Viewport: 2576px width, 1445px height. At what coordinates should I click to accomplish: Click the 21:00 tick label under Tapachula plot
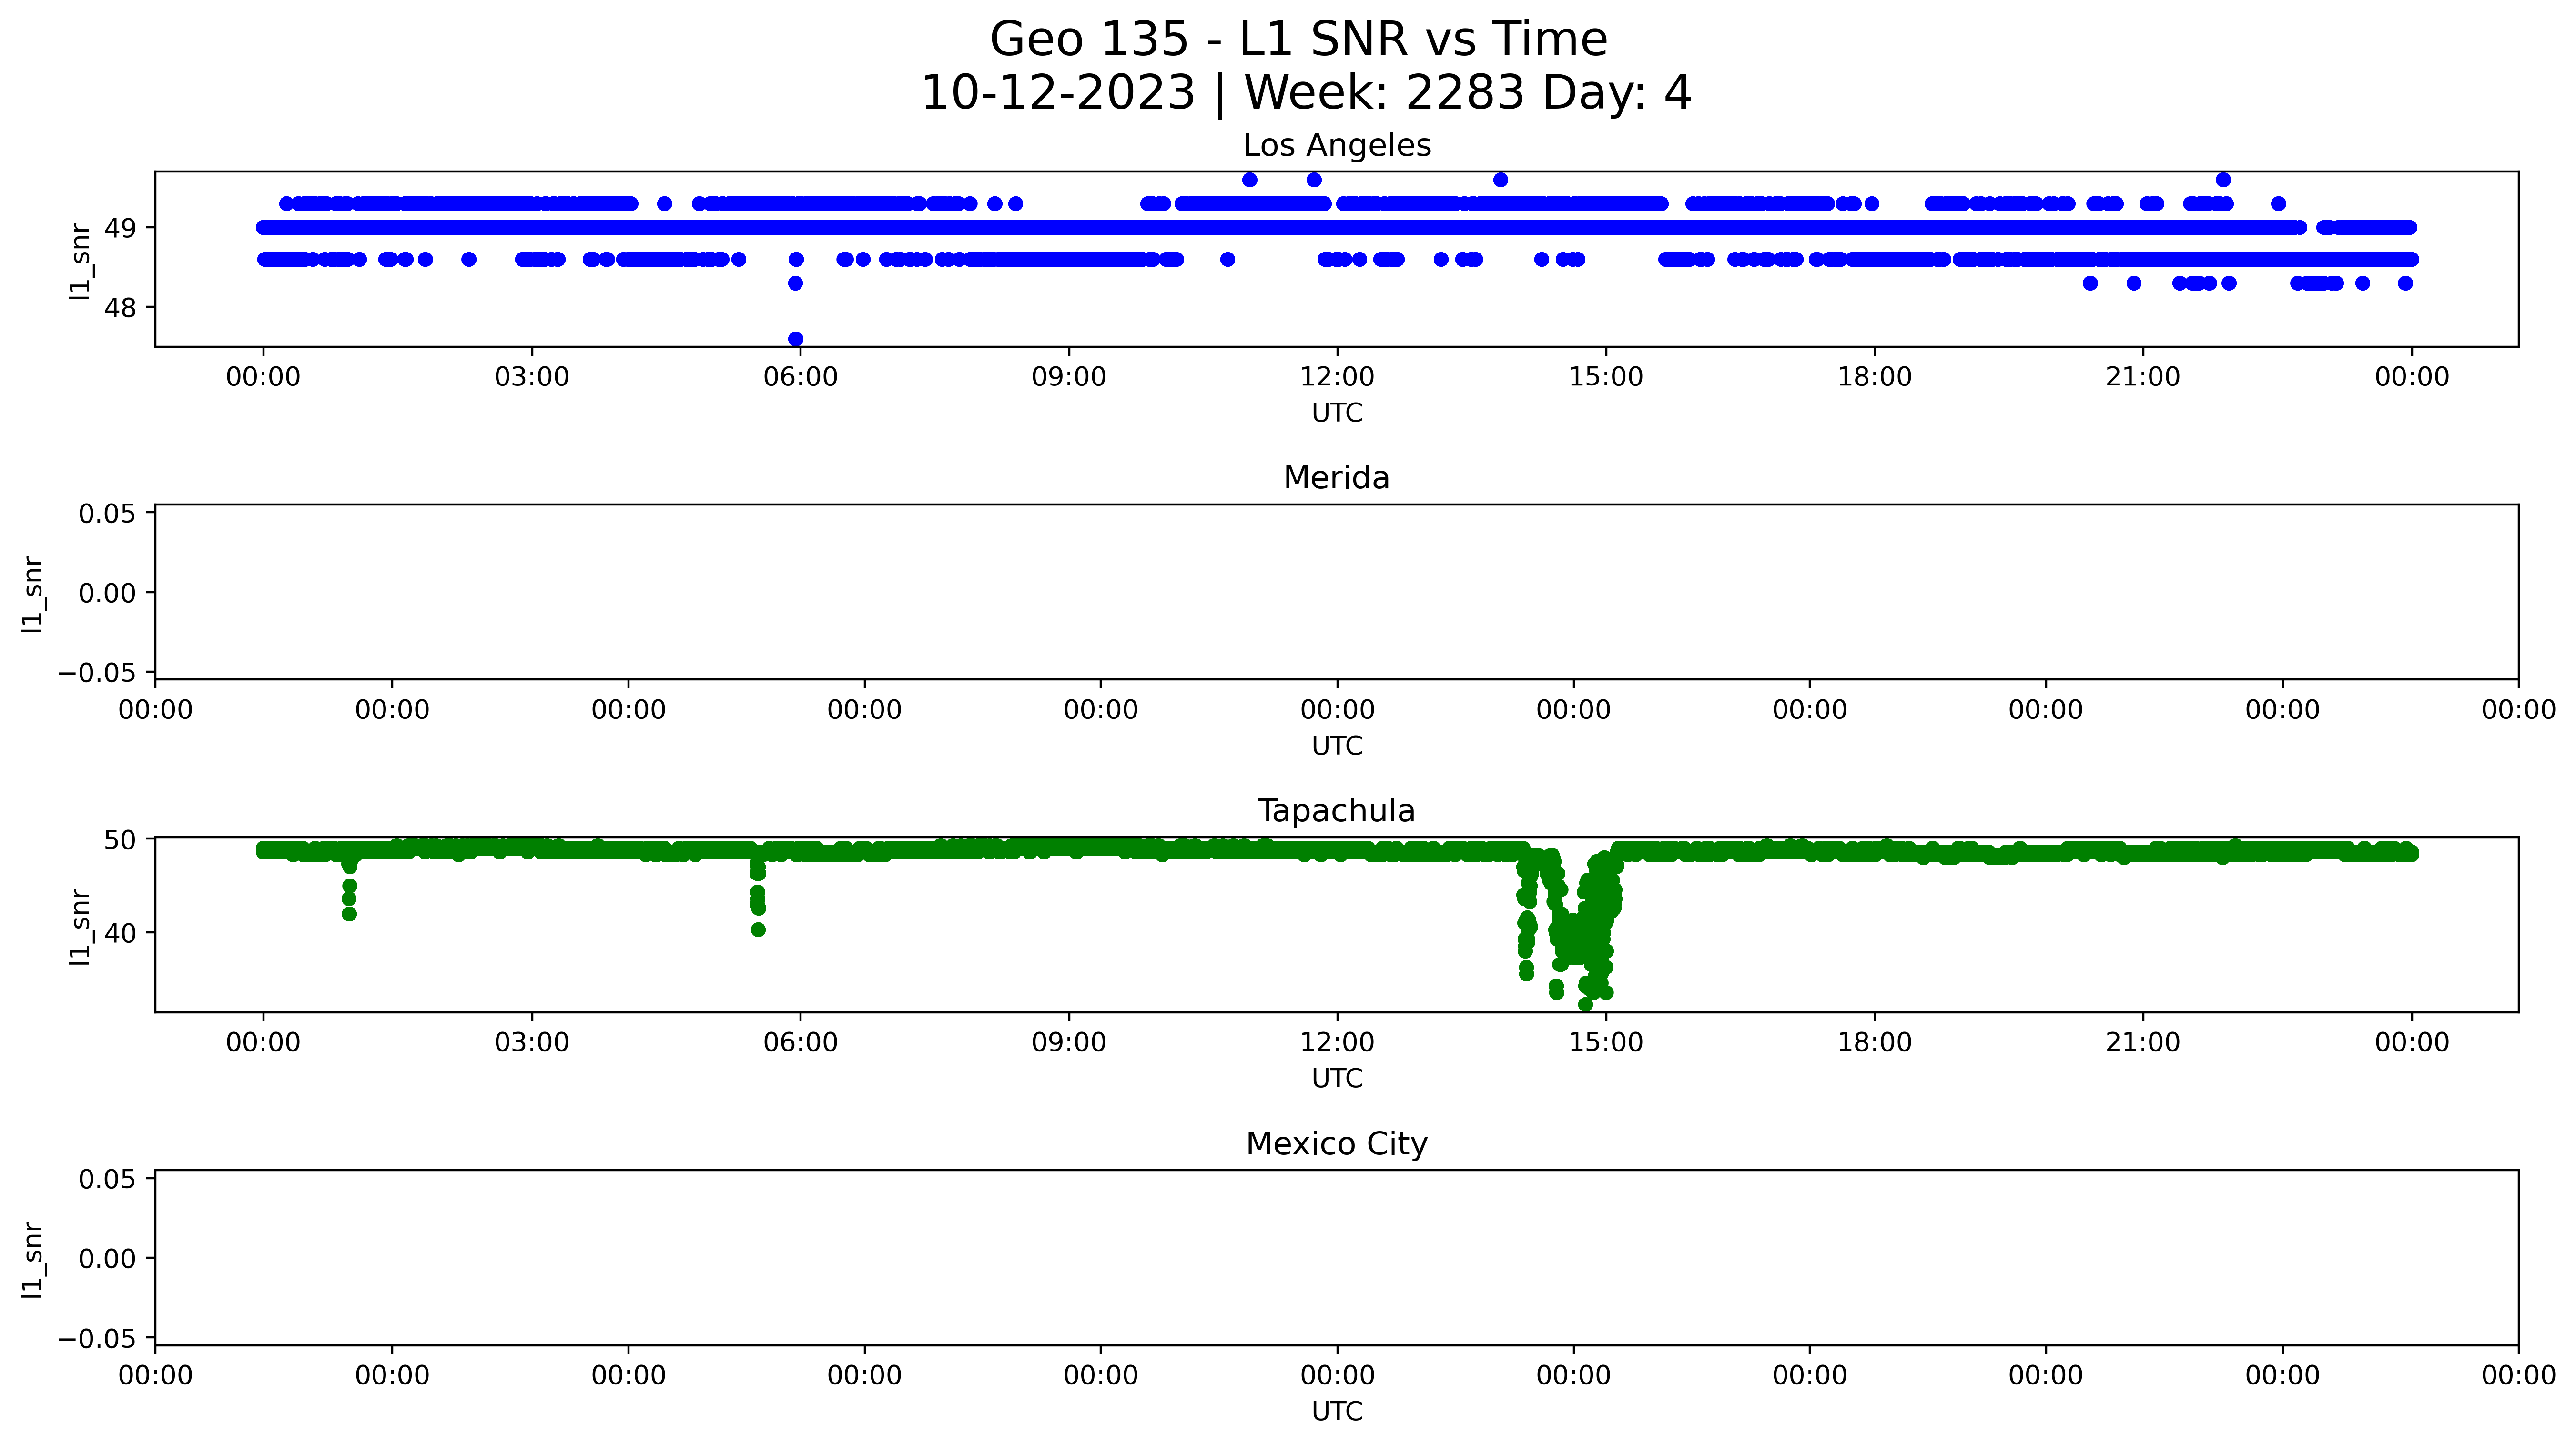pos(2143,1043)
